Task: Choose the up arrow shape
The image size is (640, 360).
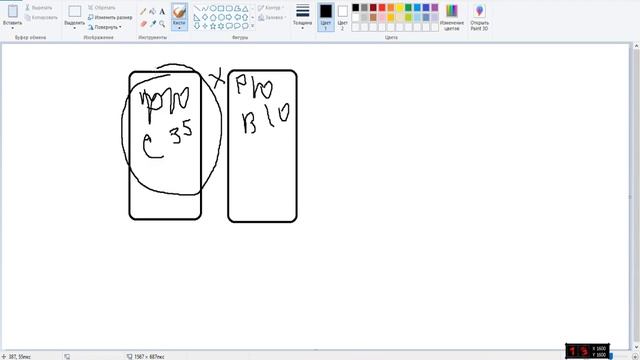Action: (x=245, y=17)
